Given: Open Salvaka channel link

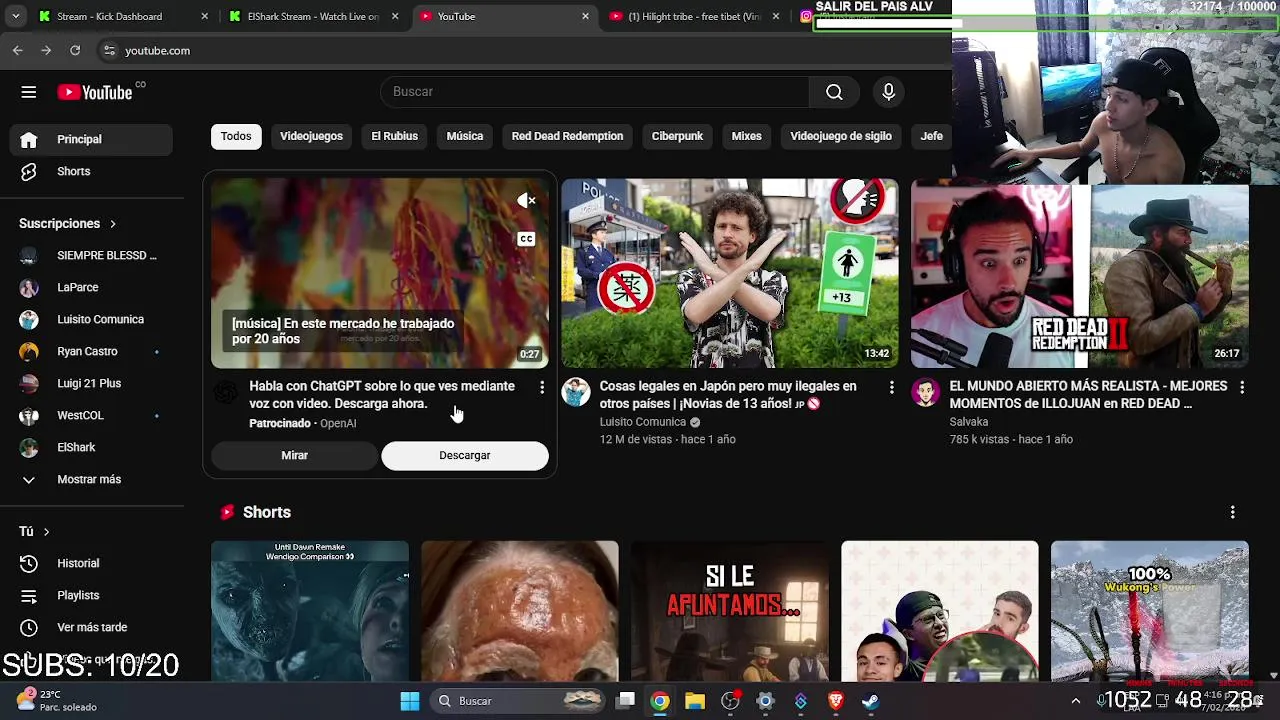Looking at the screenshot, I should coord(969,422).
